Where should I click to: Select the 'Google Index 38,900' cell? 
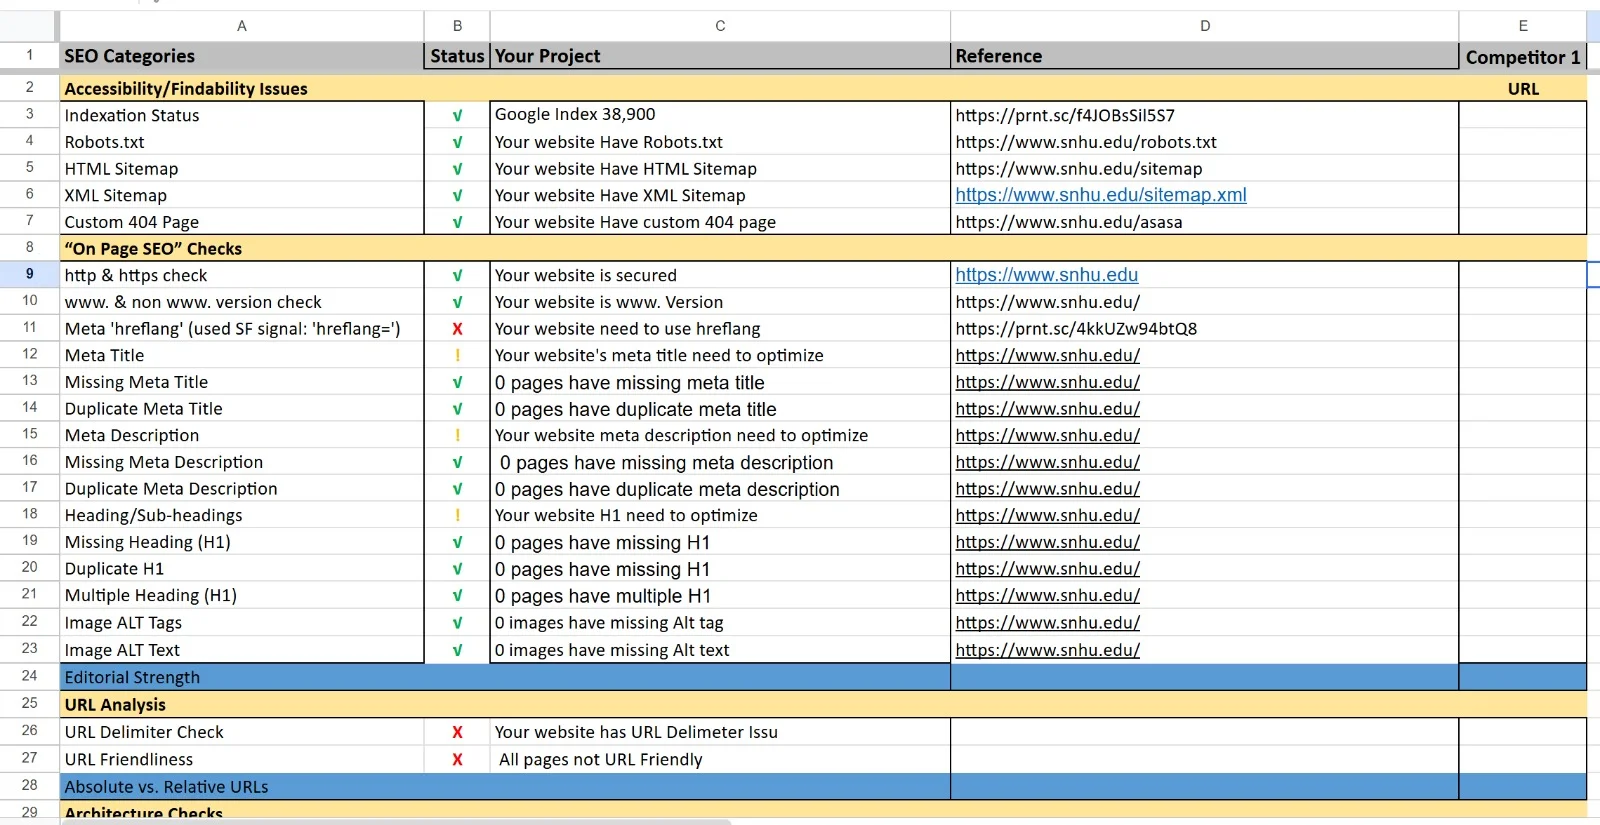click(x=720, y=115)
